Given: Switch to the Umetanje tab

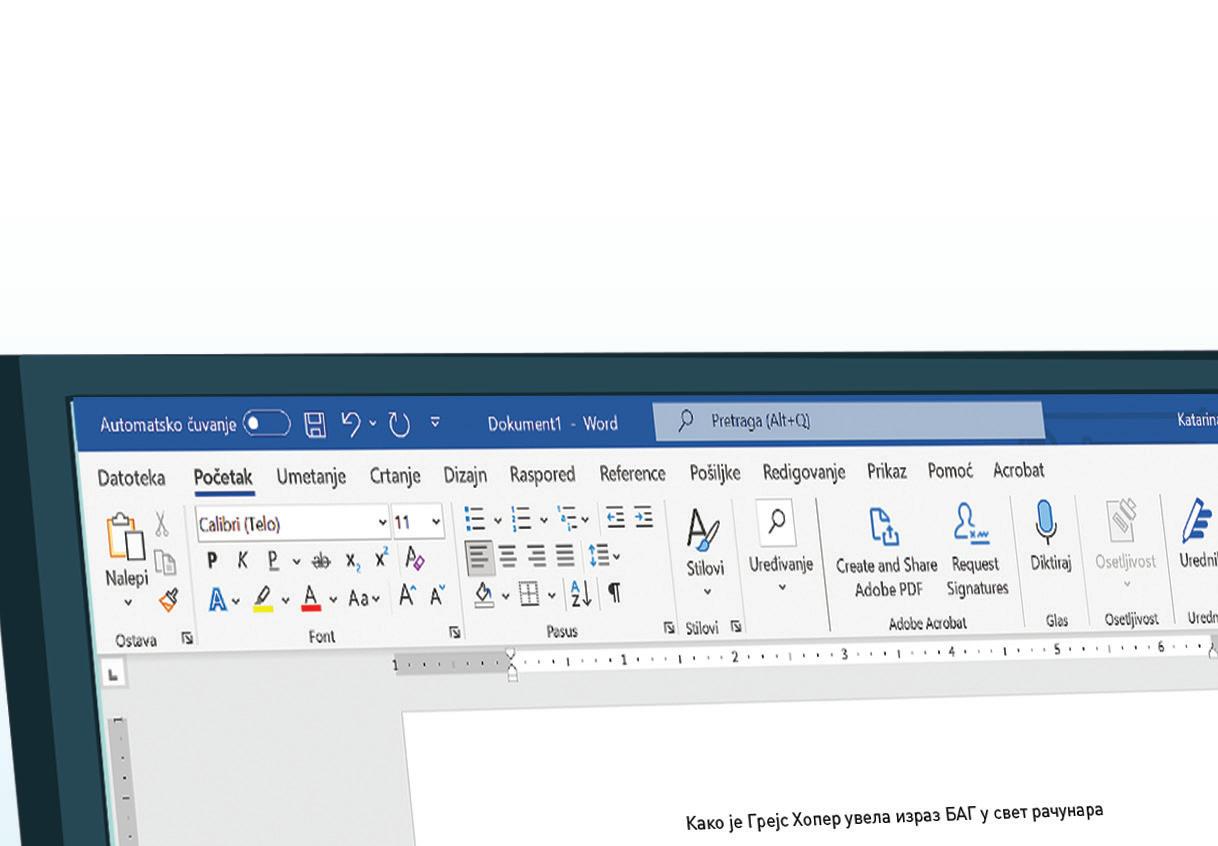Looking at the screenshot, I should (x=311, y=477).
